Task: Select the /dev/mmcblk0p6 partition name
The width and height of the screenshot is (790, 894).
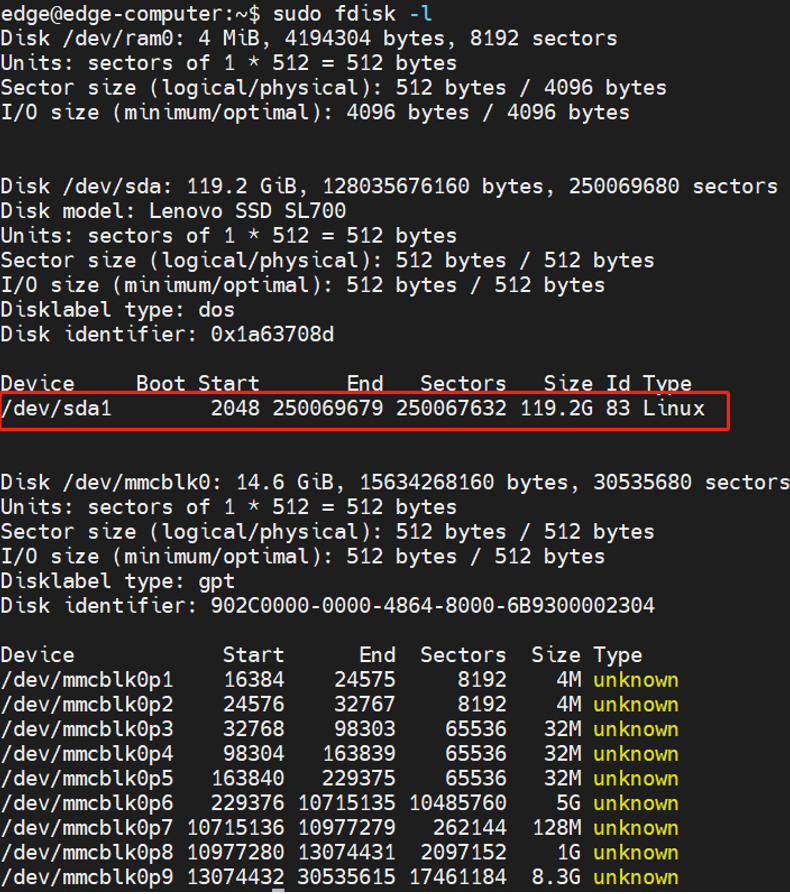Action: coord(87,803)
